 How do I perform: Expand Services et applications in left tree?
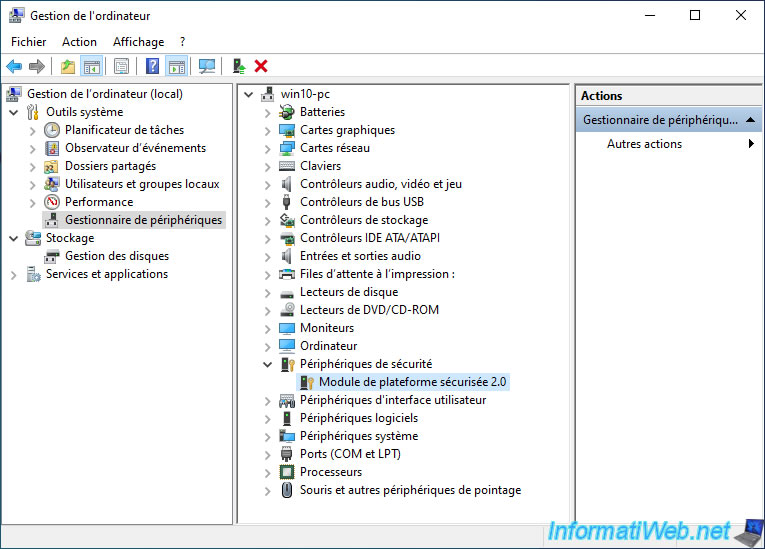tap(13, 274)
